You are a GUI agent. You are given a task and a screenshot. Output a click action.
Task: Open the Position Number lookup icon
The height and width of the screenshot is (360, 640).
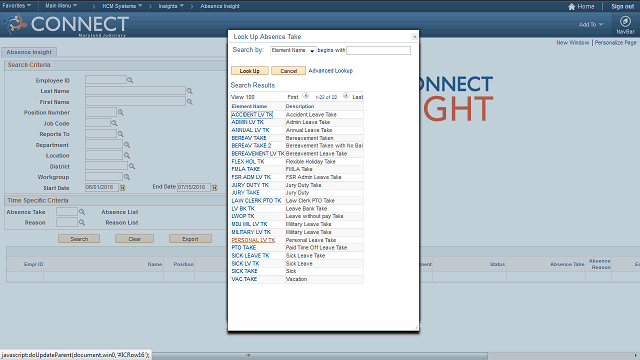click(120, 112)
